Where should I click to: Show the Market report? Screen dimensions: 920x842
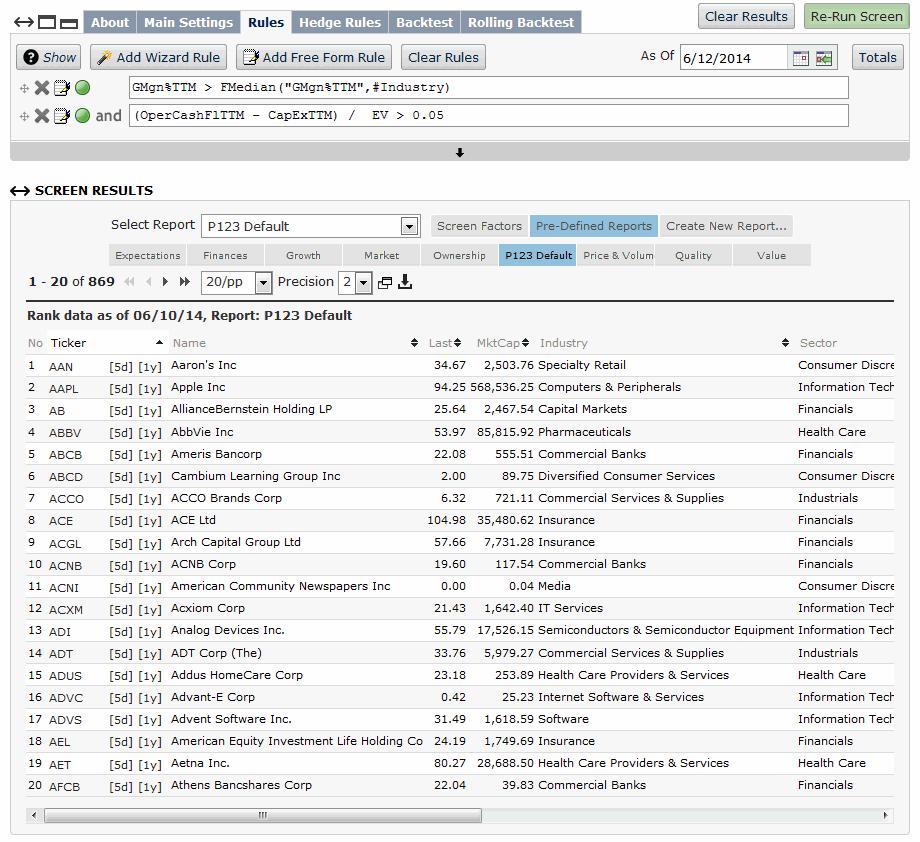pos(381,255)
